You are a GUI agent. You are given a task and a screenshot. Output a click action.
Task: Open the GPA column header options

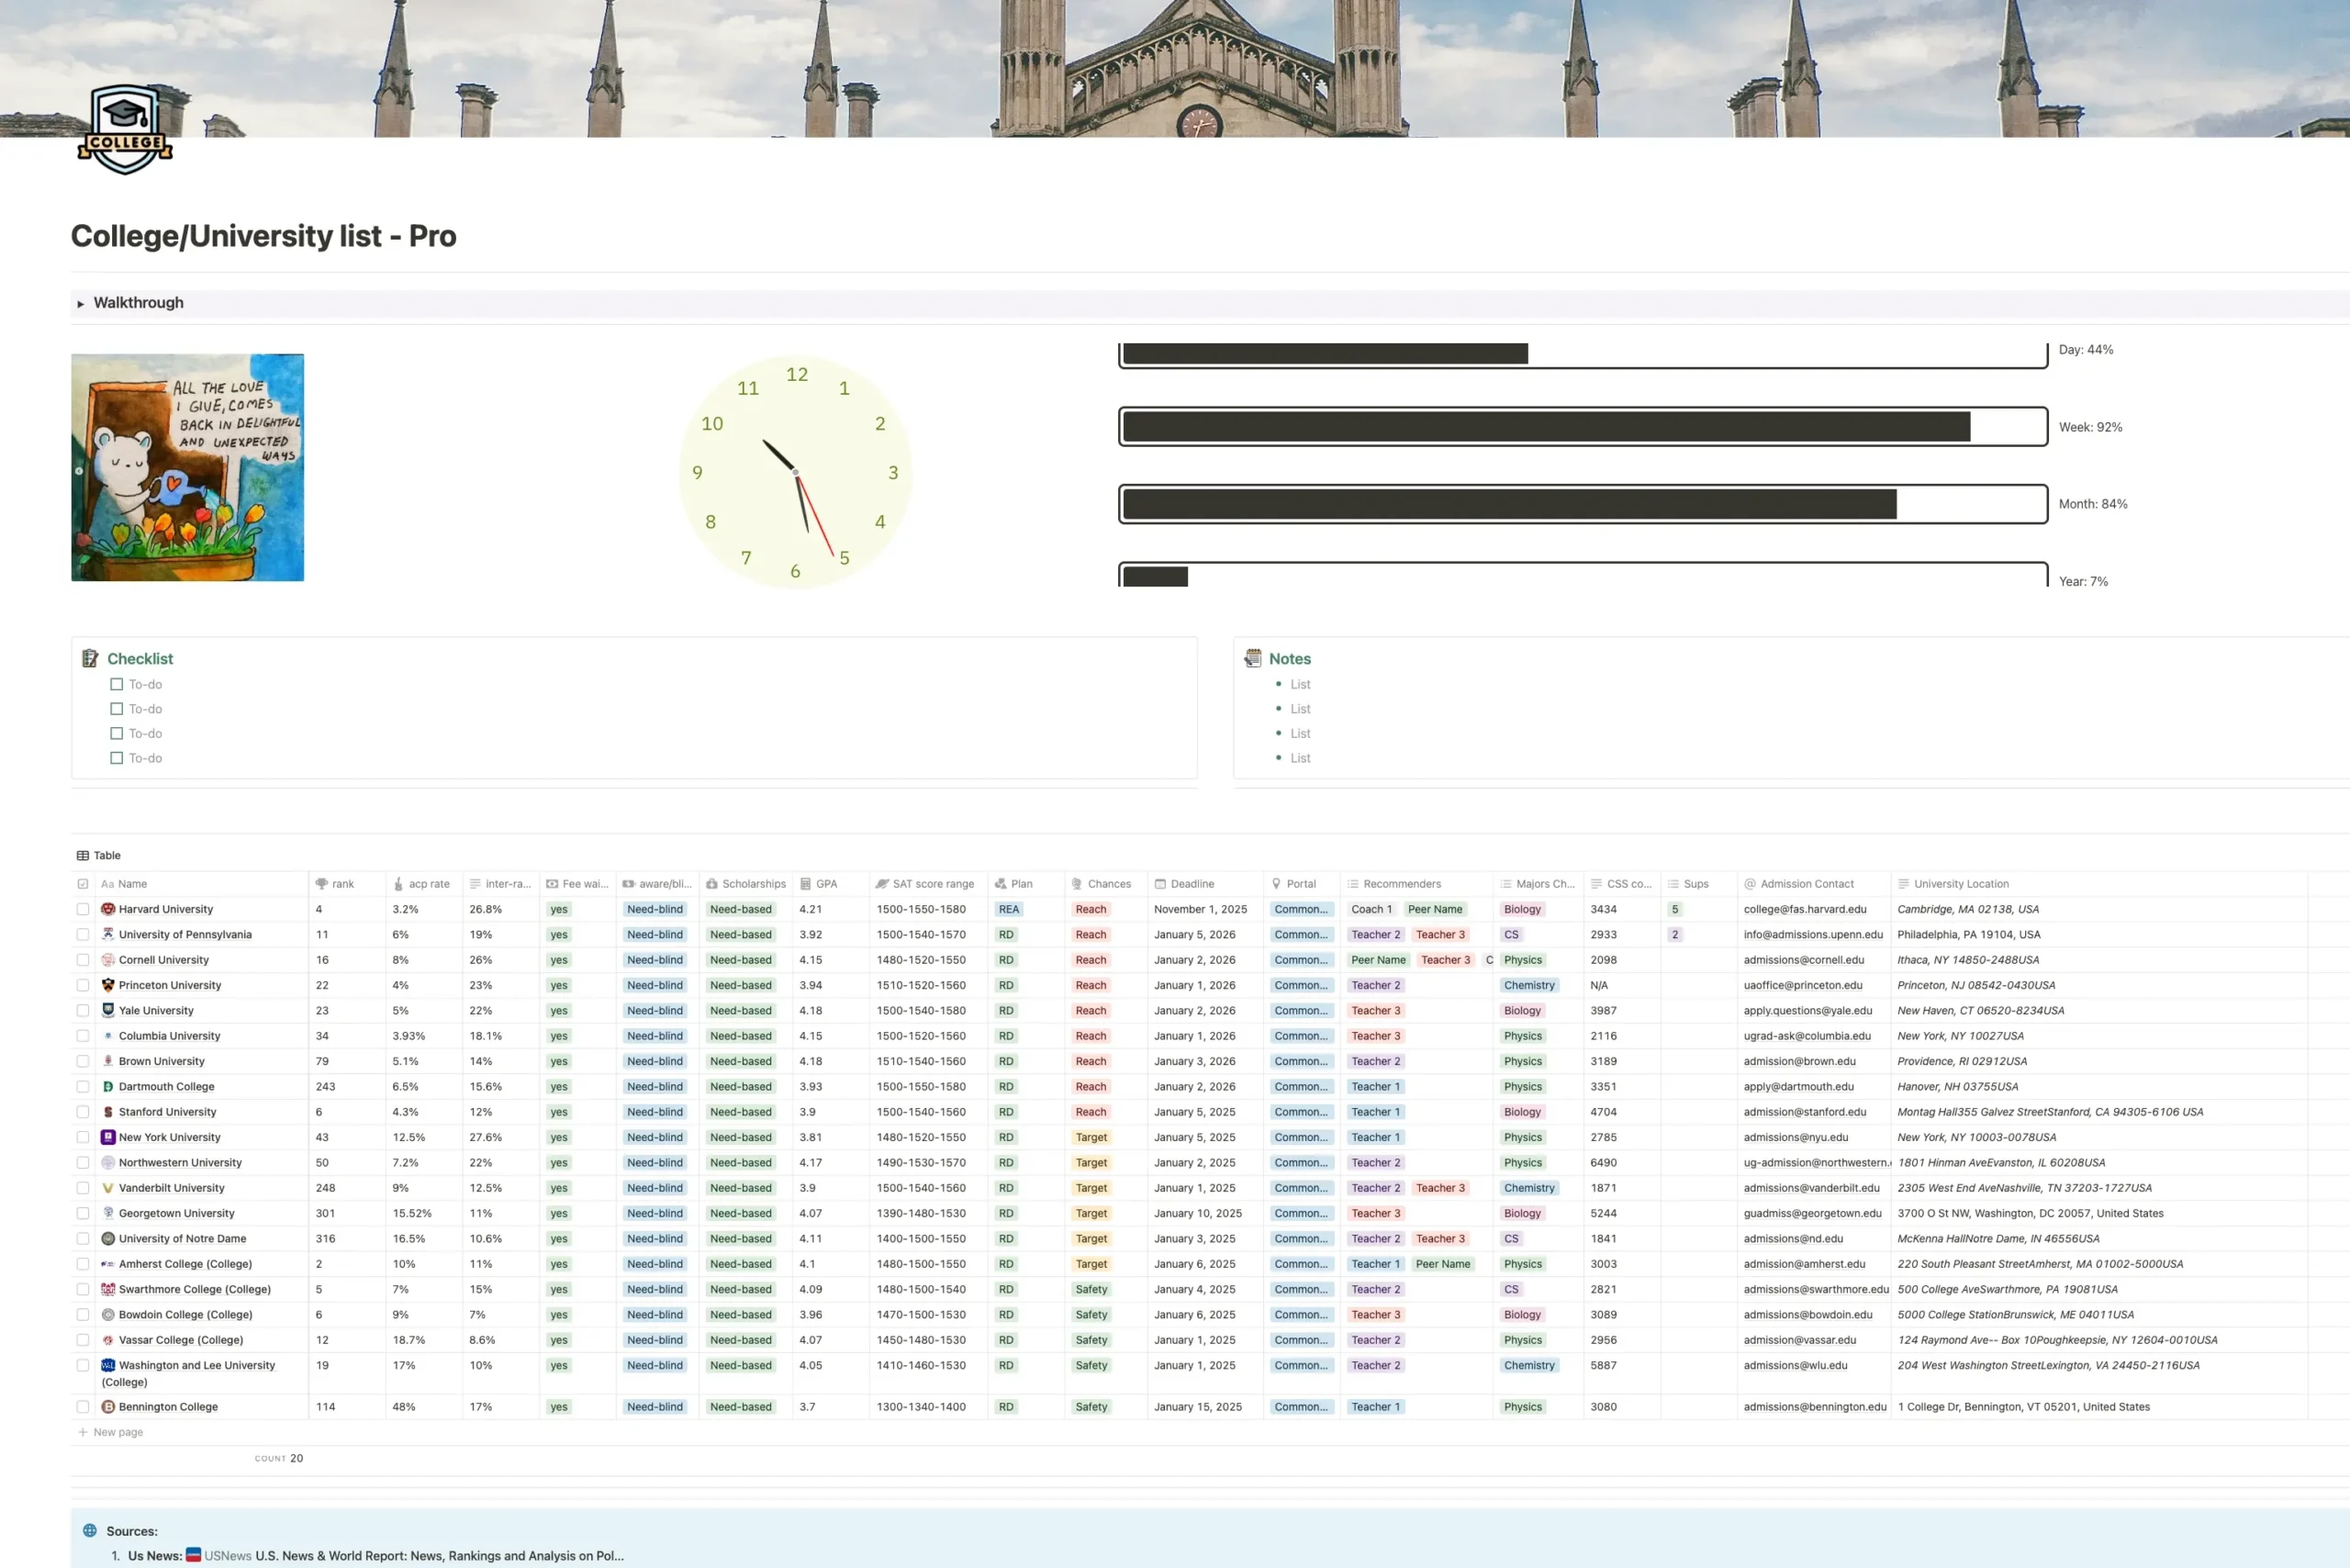point(825,884)
